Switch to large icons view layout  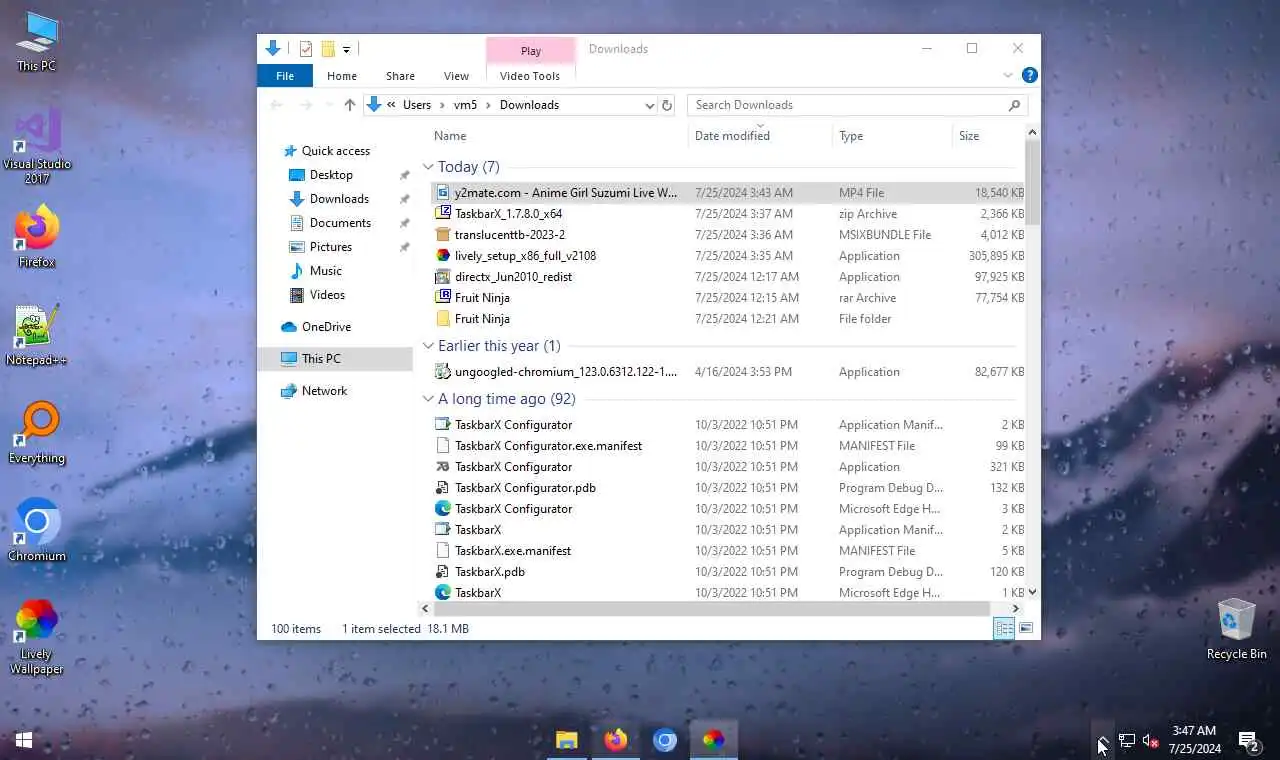(x=1026, y=628)
